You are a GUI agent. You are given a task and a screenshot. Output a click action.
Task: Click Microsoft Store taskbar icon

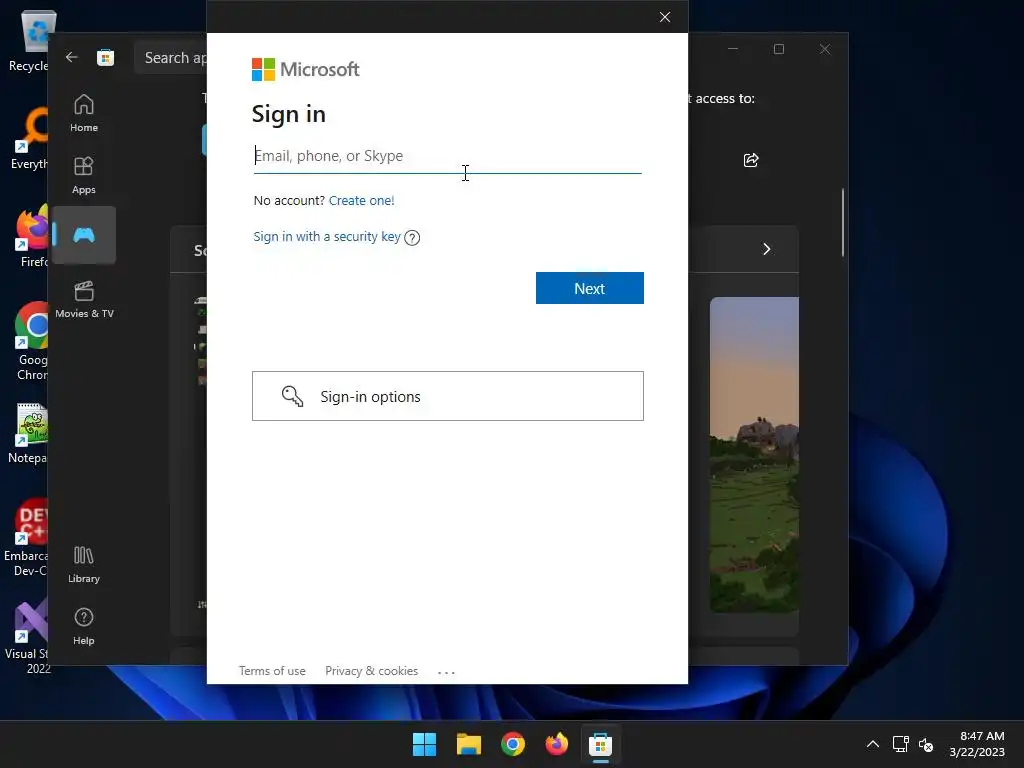[601, 744]
